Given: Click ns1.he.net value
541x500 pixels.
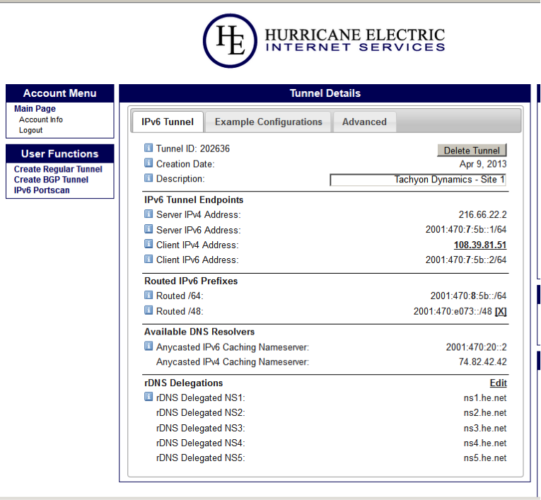Looking at the screenshot, I should tap(485, 398).
